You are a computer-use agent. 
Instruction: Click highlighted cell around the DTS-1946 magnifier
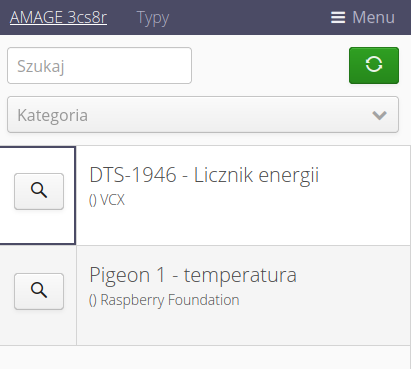(x=38, y=195)
